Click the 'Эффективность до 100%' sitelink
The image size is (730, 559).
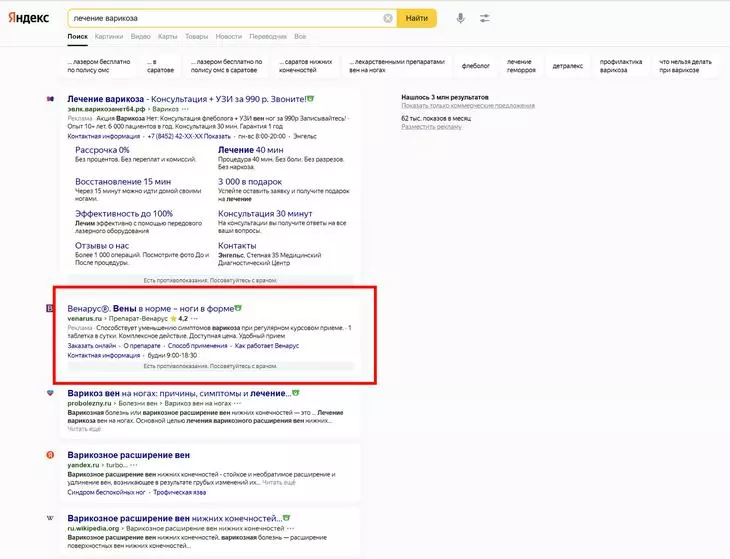point(124,214)
